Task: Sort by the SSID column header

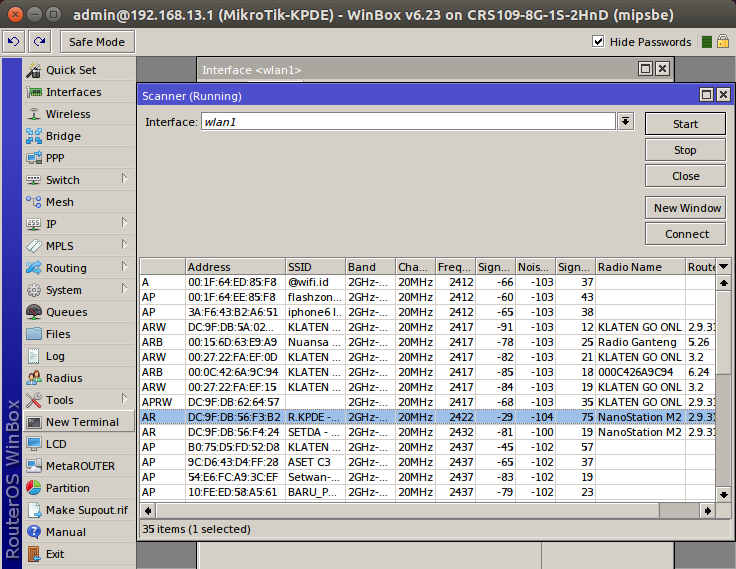Action: click(315, 267)
